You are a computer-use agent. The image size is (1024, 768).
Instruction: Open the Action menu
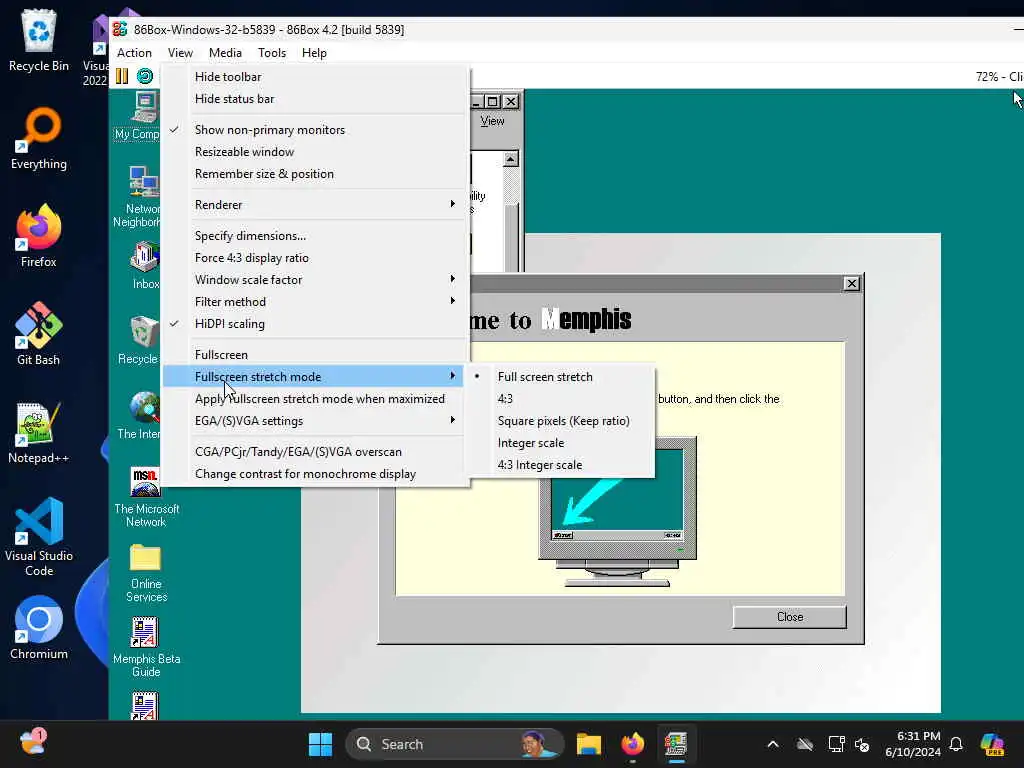tap(134, 53)
